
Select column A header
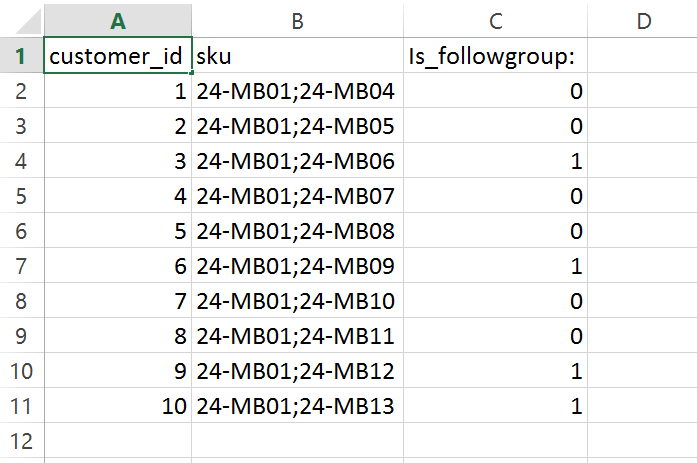[x=119, y=20]
